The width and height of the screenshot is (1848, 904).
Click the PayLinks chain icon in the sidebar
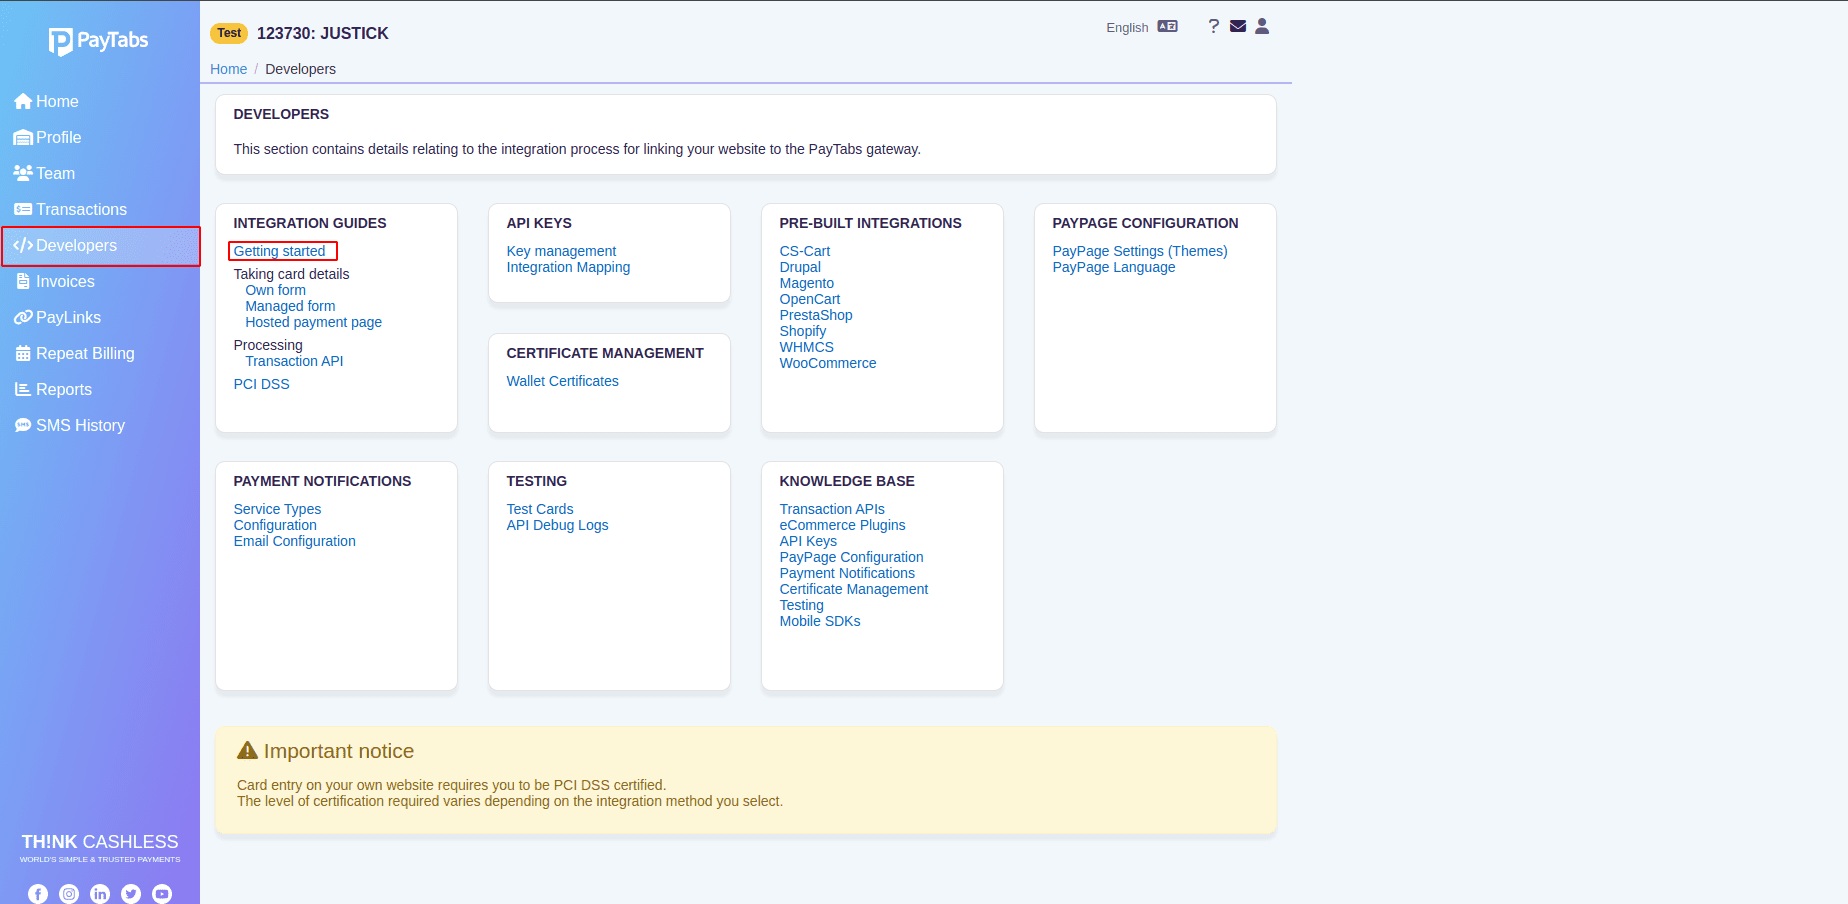23,317
